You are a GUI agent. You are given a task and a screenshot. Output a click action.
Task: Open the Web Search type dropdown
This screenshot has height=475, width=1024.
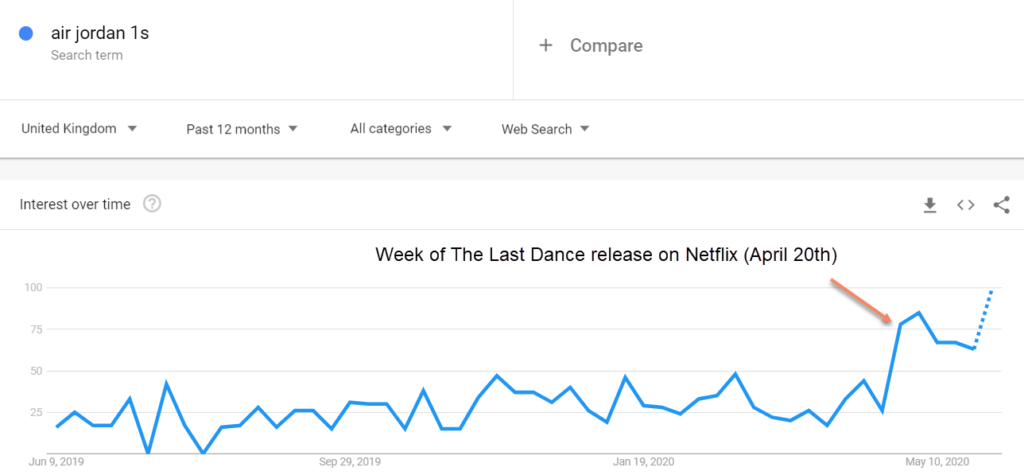pyautogui.click(x=545, y=129)
